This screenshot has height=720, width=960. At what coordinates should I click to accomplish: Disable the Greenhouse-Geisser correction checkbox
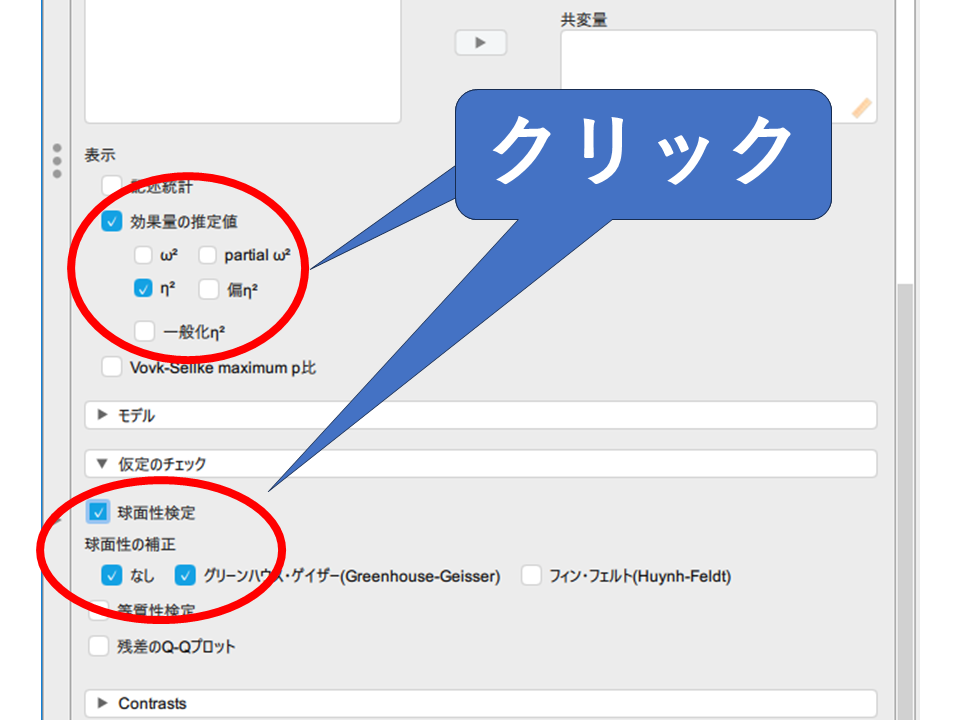point(185,576)
